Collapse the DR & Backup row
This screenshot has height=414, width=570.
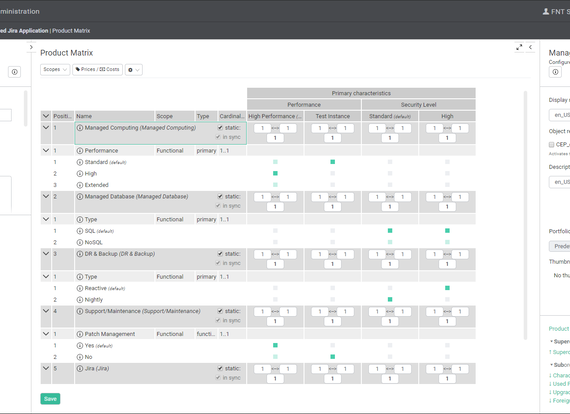46,254
